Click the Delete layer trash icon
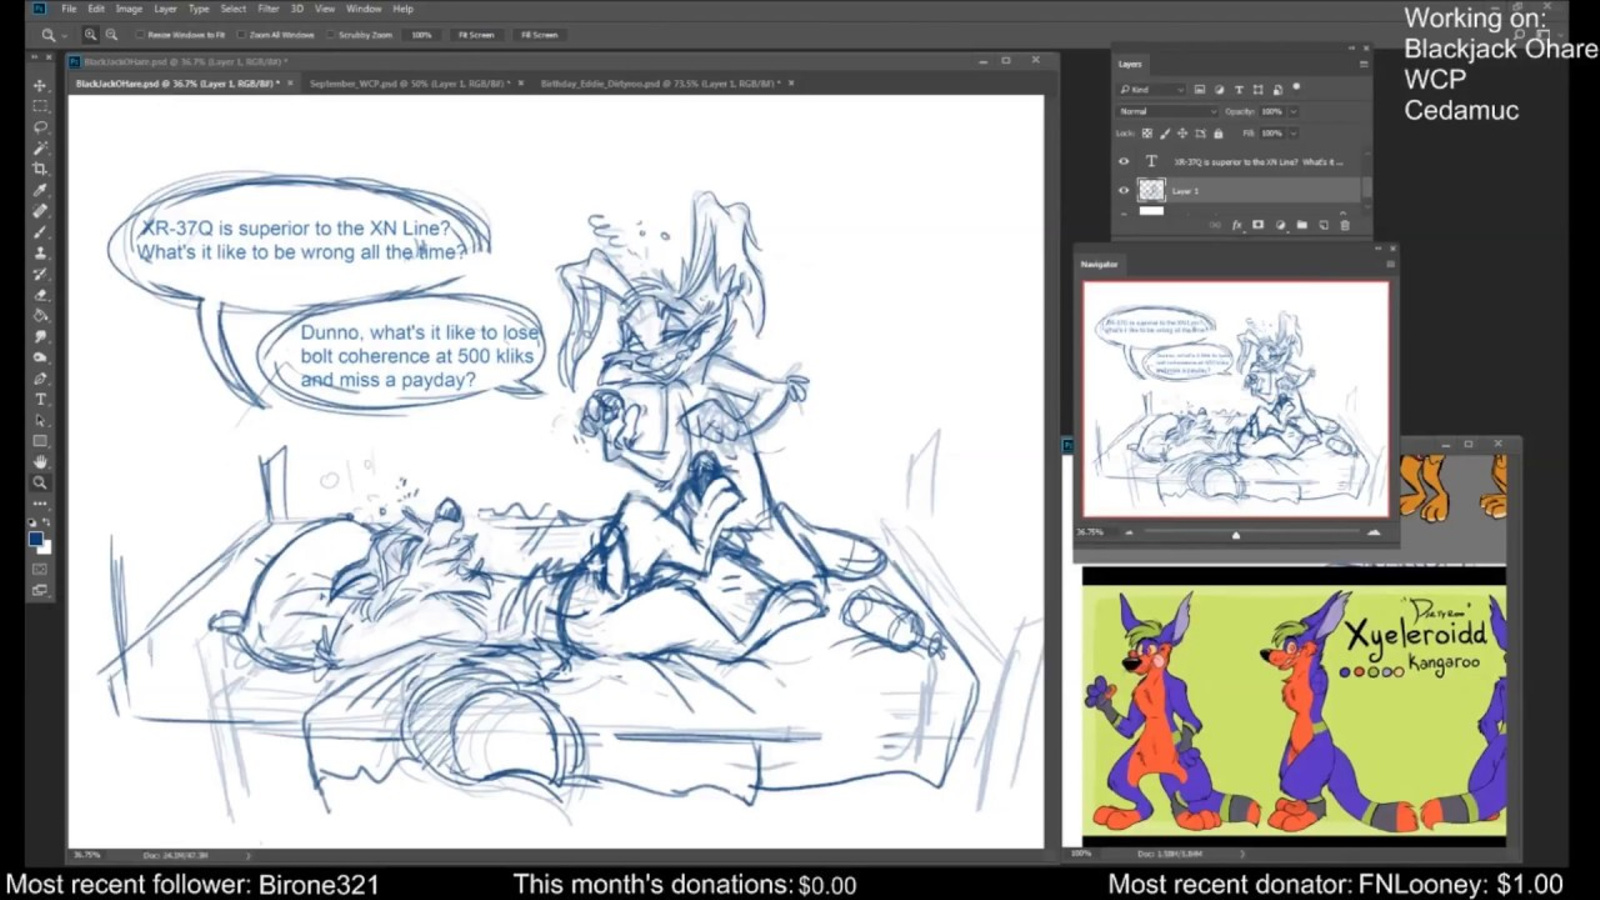The height and width of the screenshot is (900, 1600). pos(1345,225)
